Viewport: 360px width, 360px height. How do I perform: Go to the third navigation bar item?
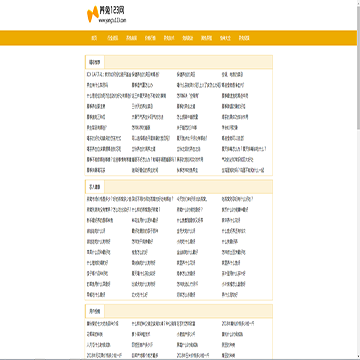[132, 38]
